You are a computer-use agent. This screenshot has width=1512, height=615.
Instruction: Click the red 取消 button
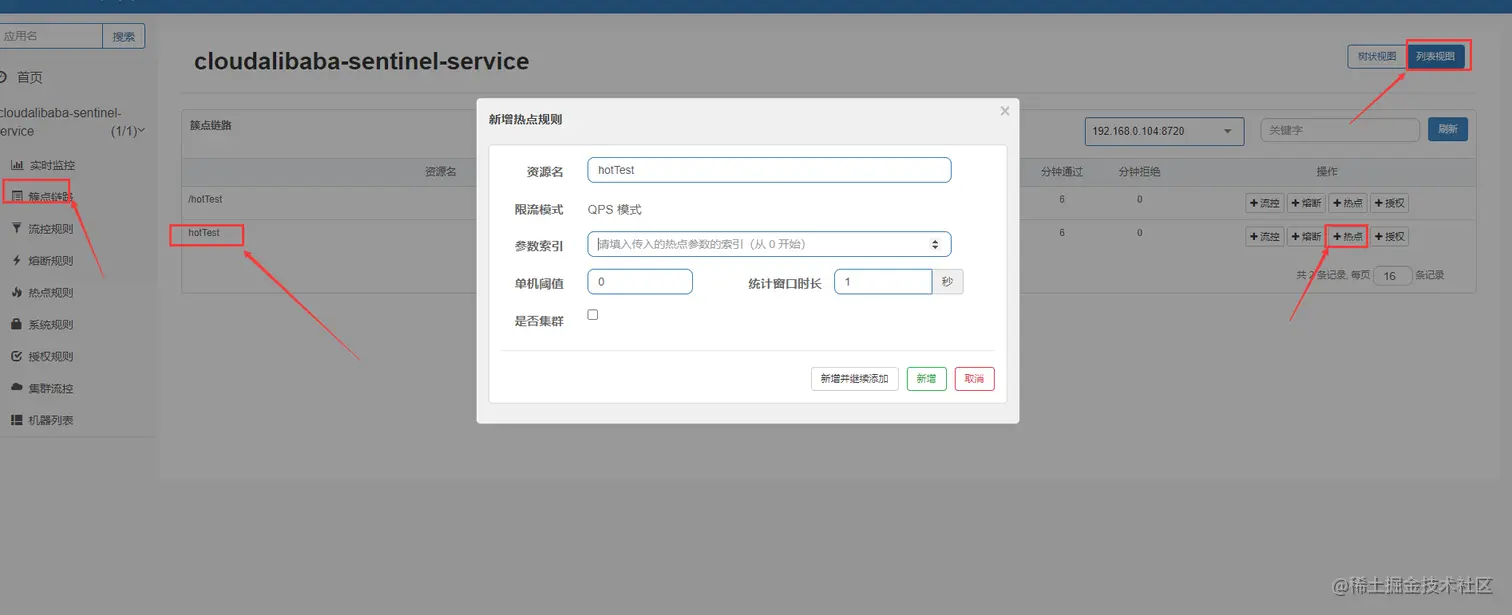(975, 379)
